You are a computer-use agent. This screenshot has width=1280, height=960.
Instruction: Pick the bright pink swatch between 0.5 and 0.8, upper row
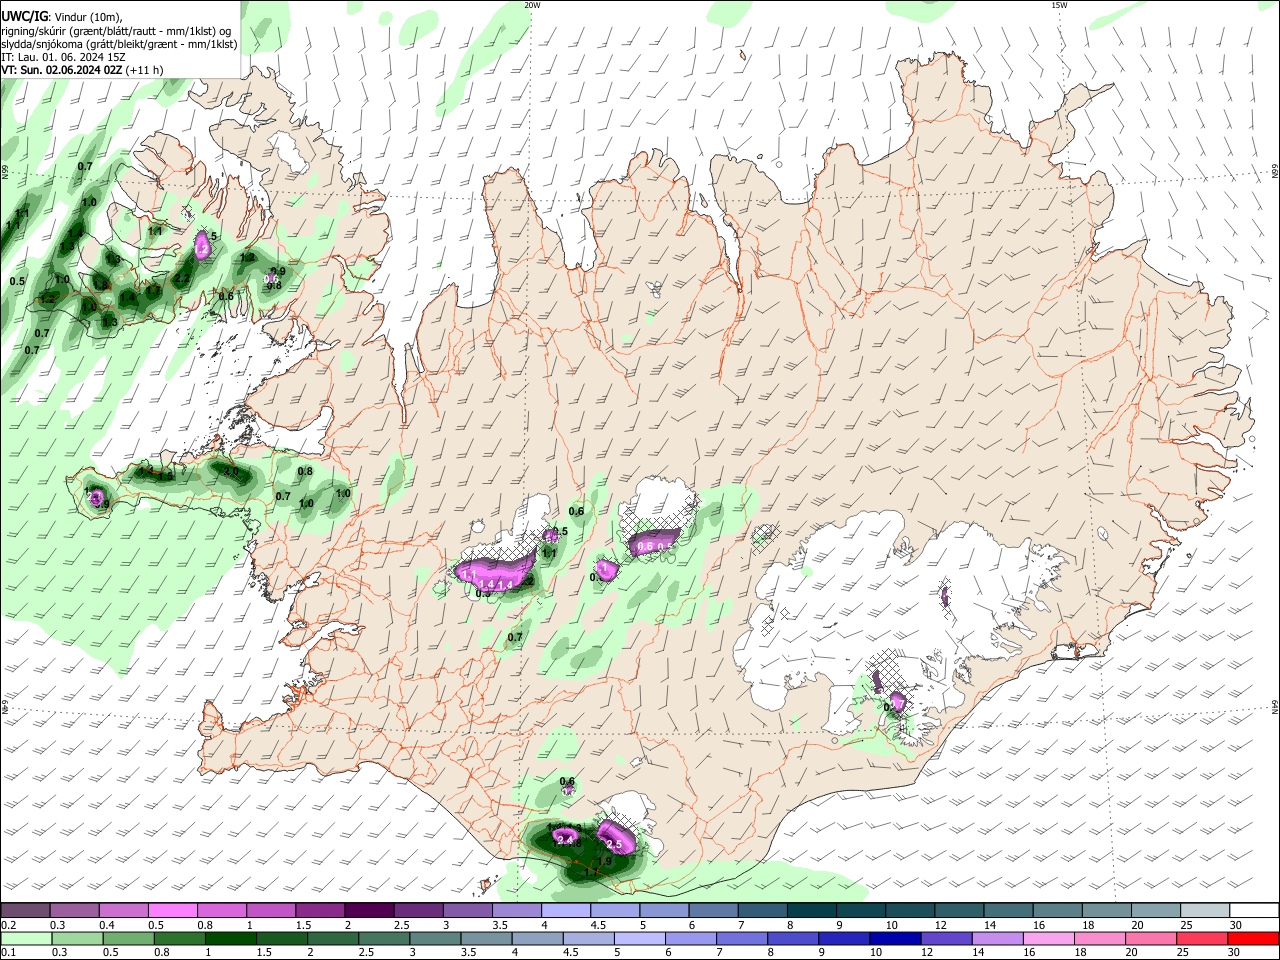click(x=172, y=910)
